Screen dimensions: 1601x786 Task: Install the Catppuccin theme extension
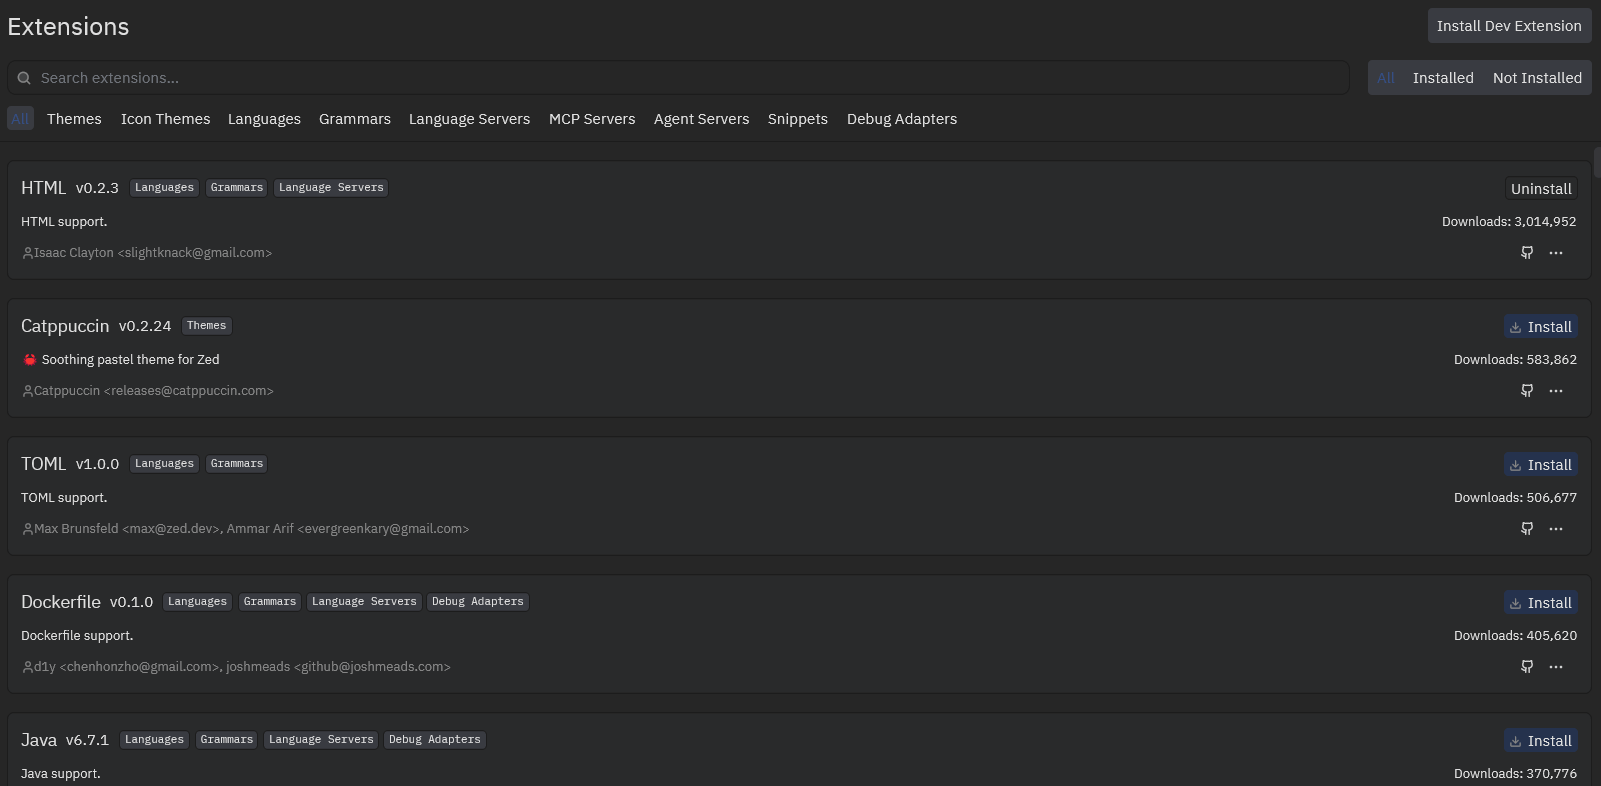click(x=1540, y=327)
